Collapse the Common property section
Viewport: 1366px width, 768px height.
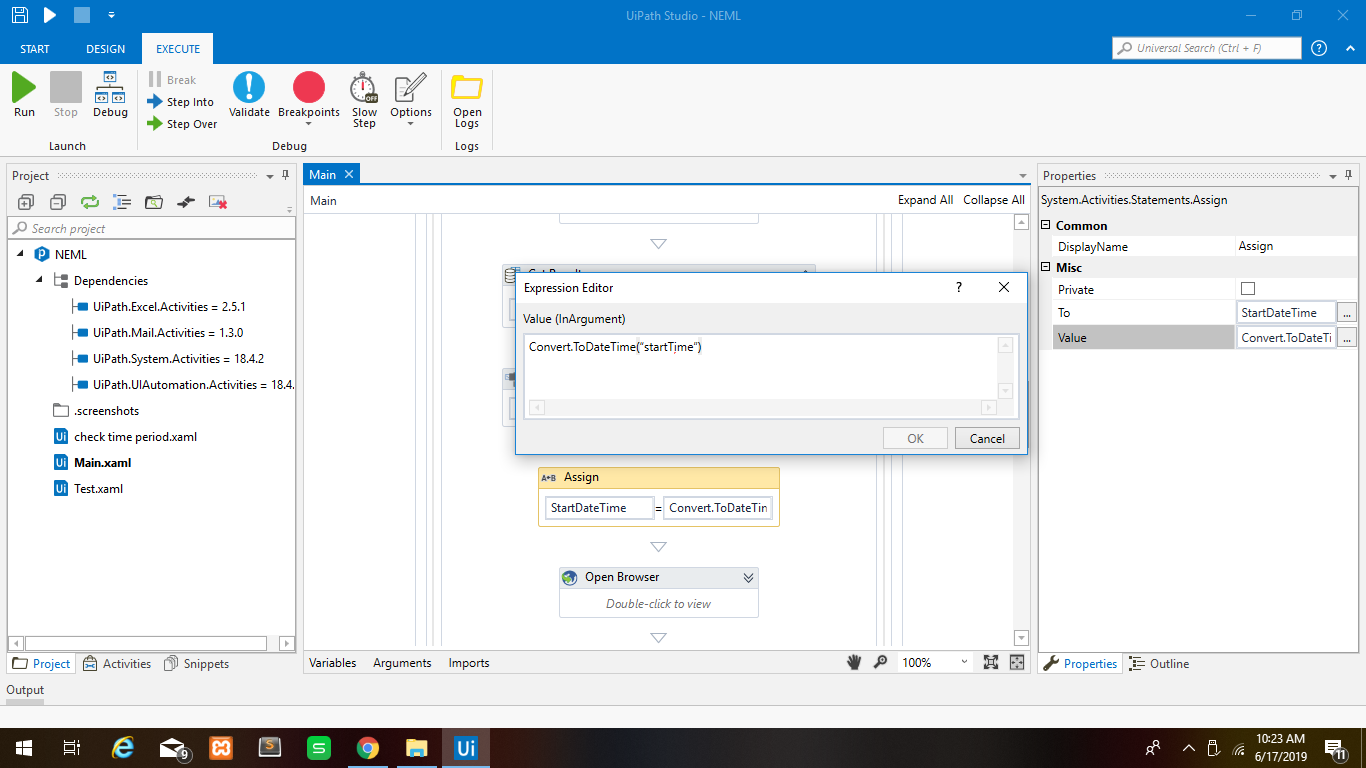(1046, 225)
